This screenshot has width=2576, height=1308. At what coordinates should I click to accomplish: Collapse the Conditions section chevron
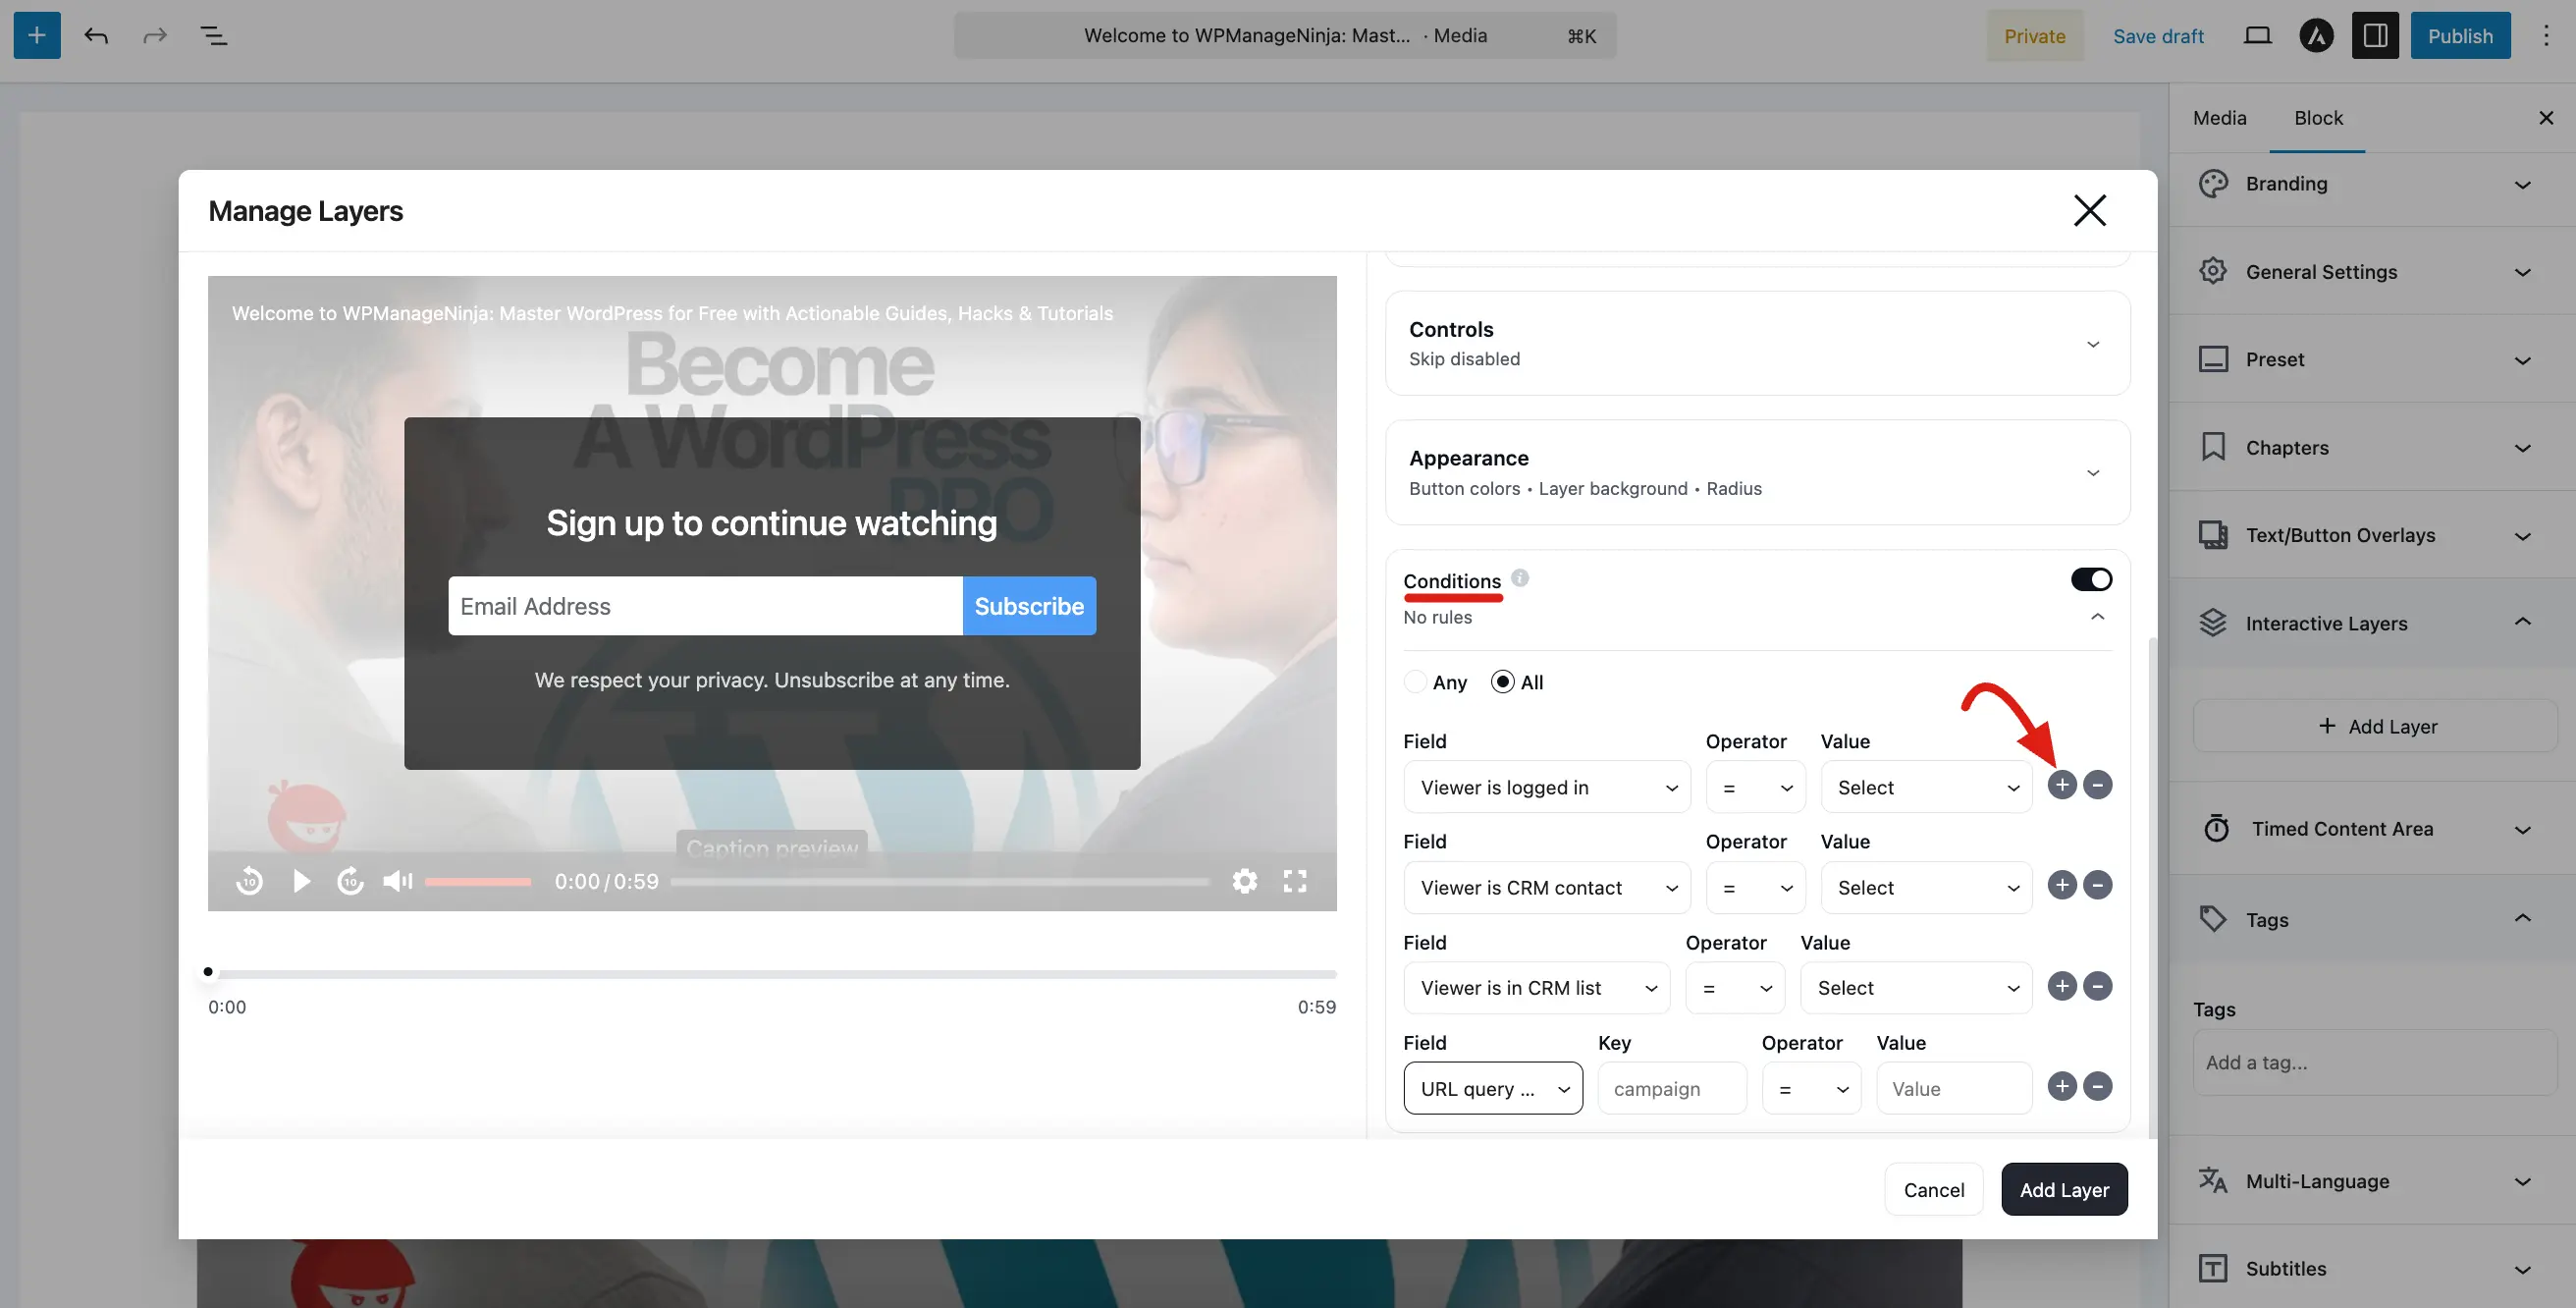point(2097,617)
